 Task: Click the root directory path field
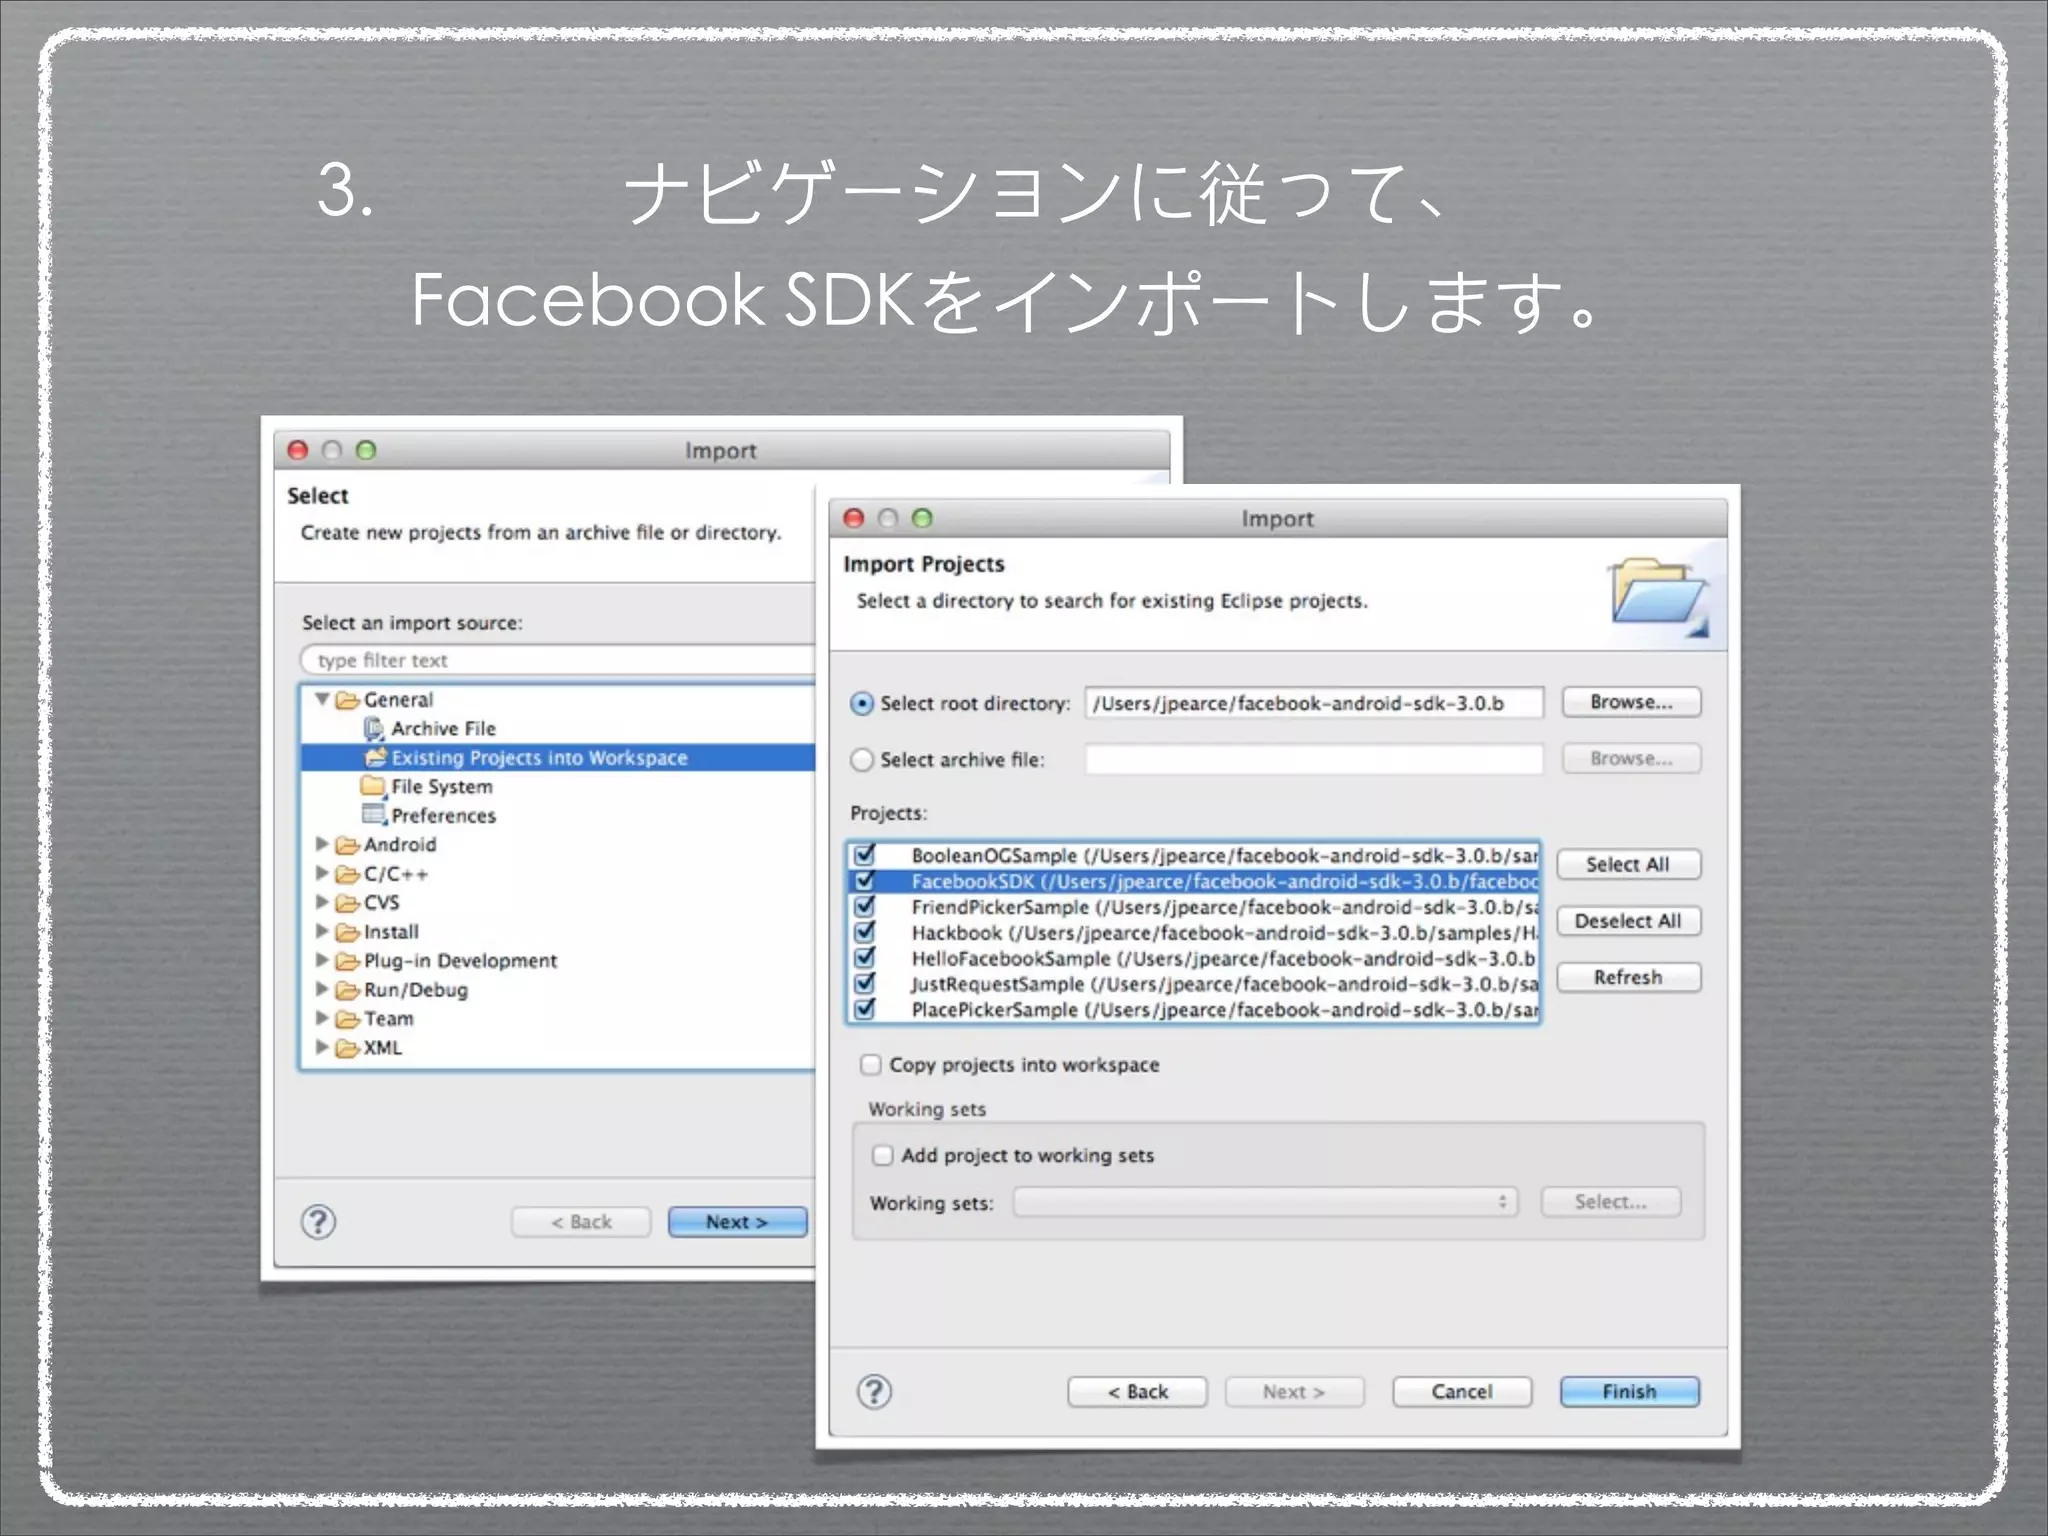(1314, 703)
